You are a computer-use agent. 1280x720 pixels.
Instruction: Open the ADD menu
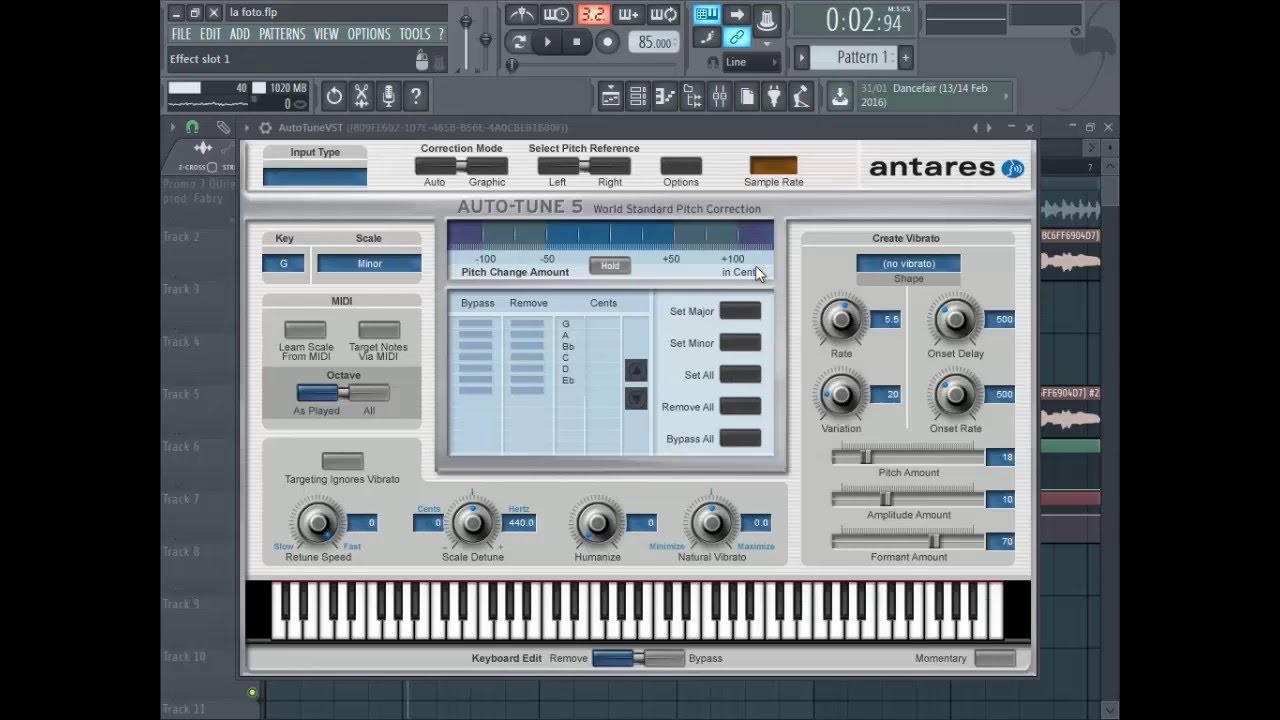[240, 34]
